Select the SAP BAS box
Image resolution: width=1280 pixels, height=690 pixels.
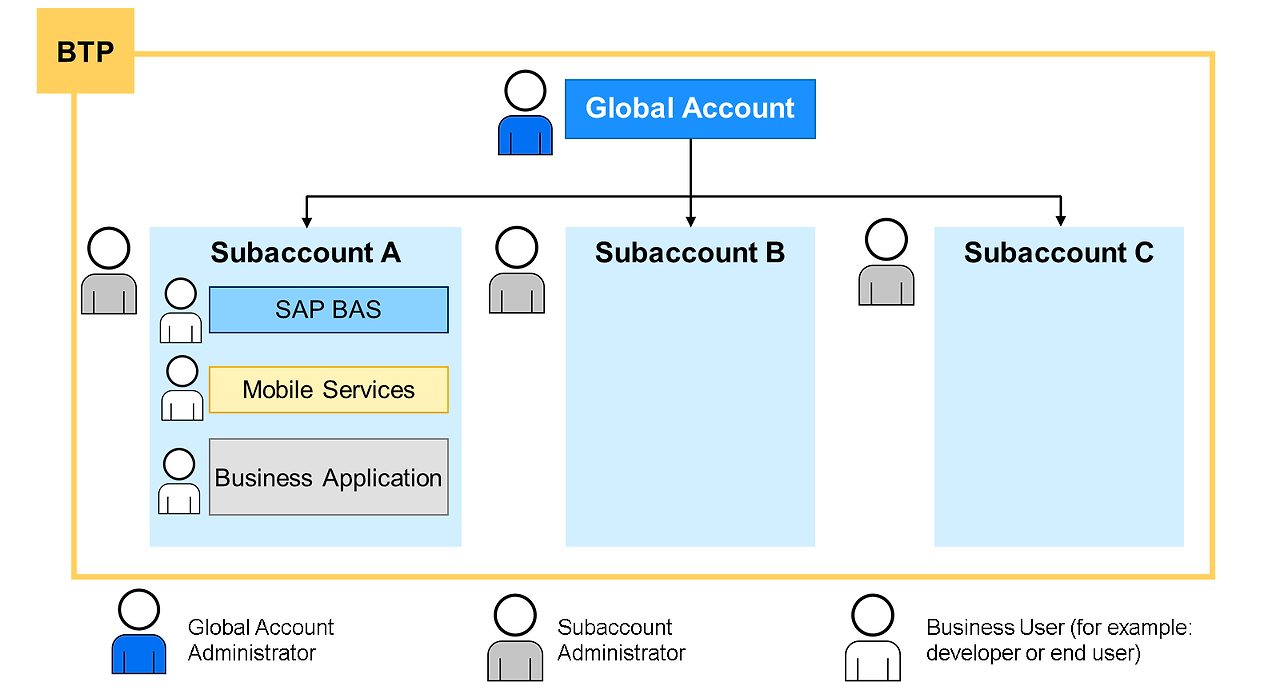329,310
